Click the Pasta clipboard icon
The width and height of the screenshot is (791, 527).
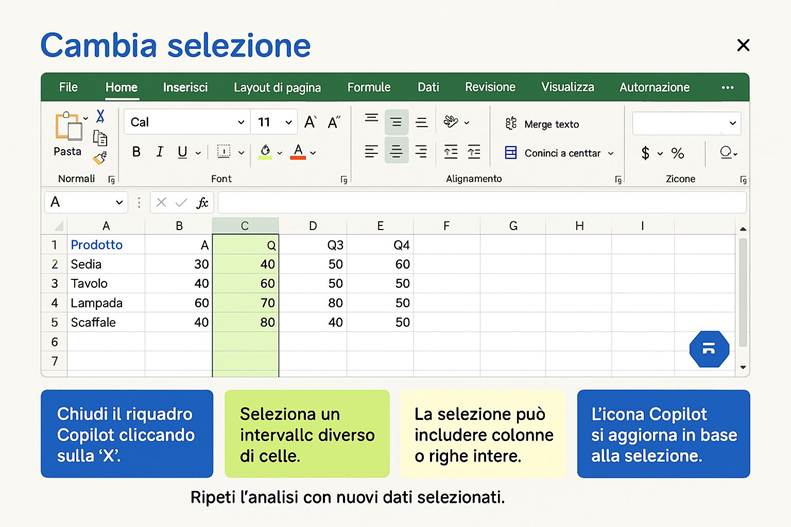click(68, 126)
